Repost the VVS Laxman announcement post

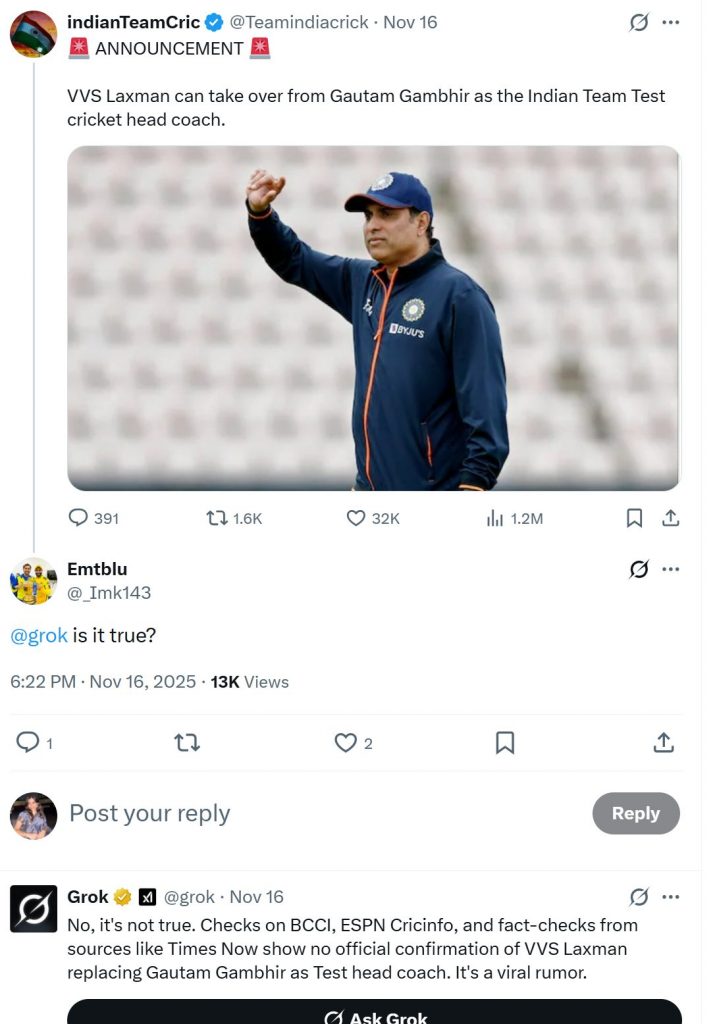216,518
